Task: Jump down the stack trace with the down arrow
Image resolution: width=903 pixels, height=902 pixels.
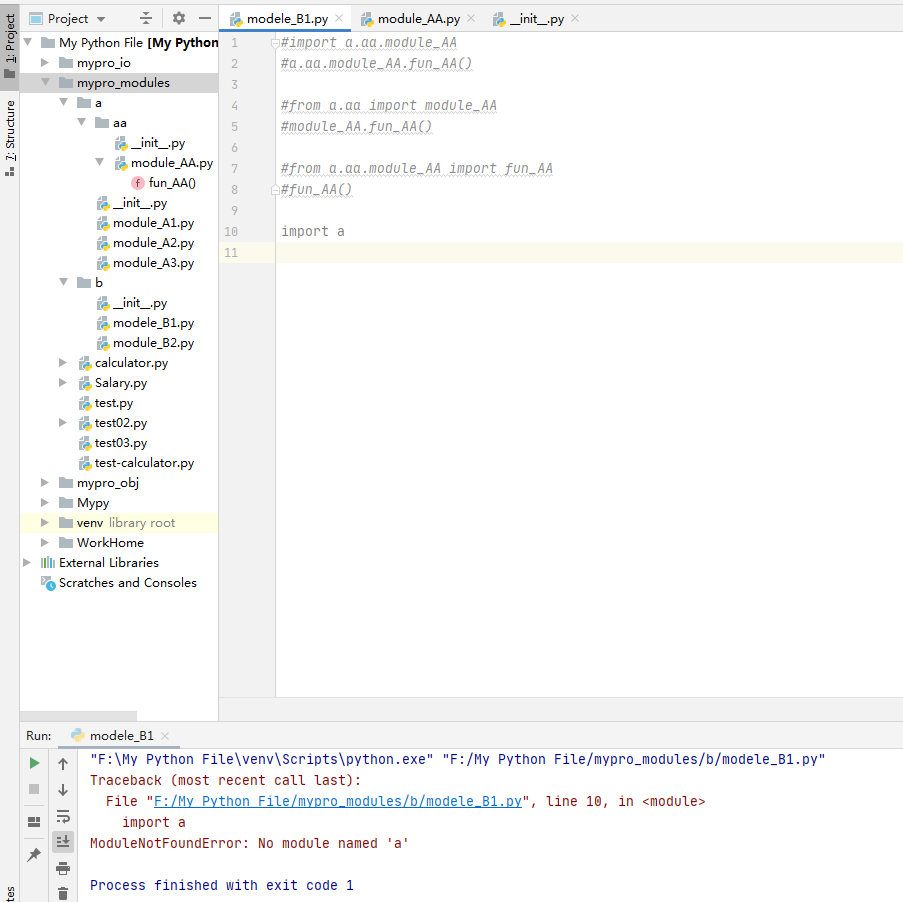Action: pos(63,790)
